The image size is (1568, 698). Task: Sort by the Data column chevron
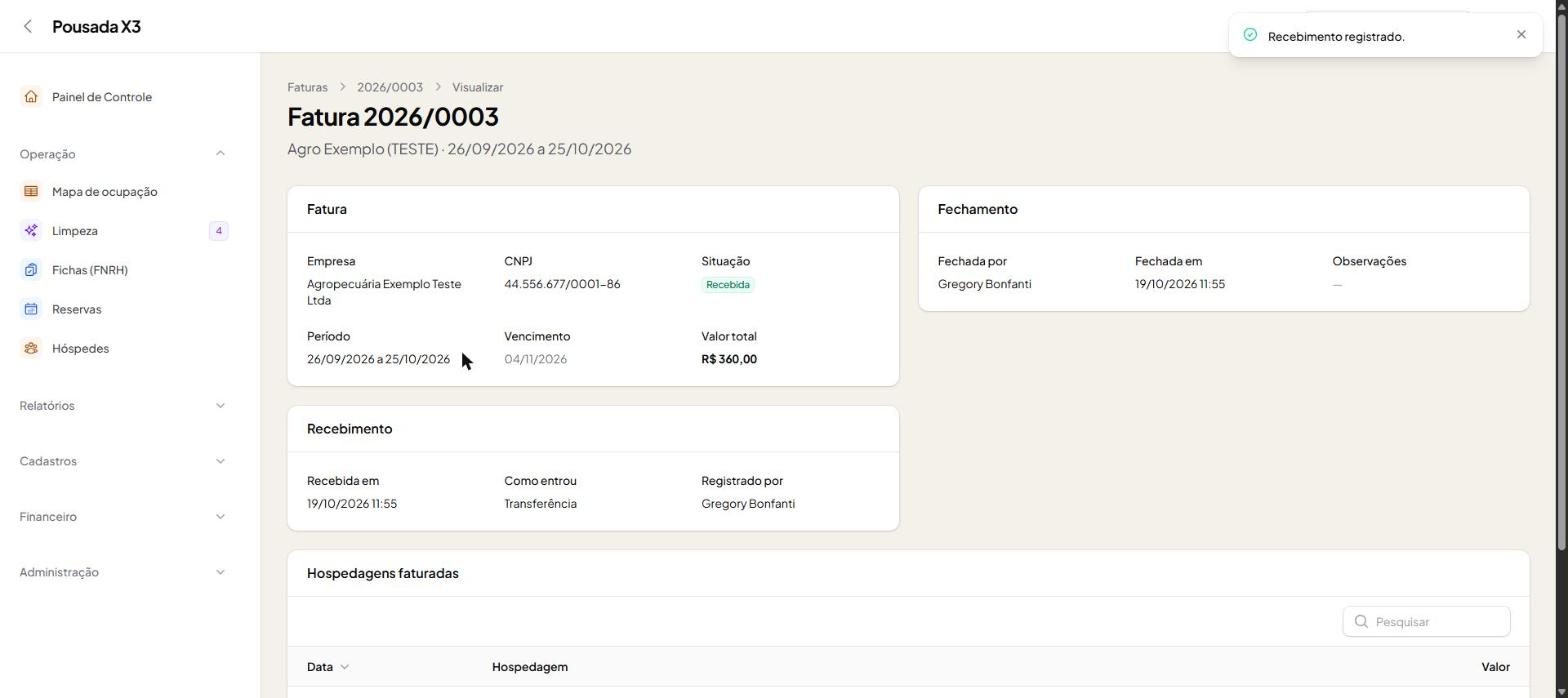coord(345,667)
